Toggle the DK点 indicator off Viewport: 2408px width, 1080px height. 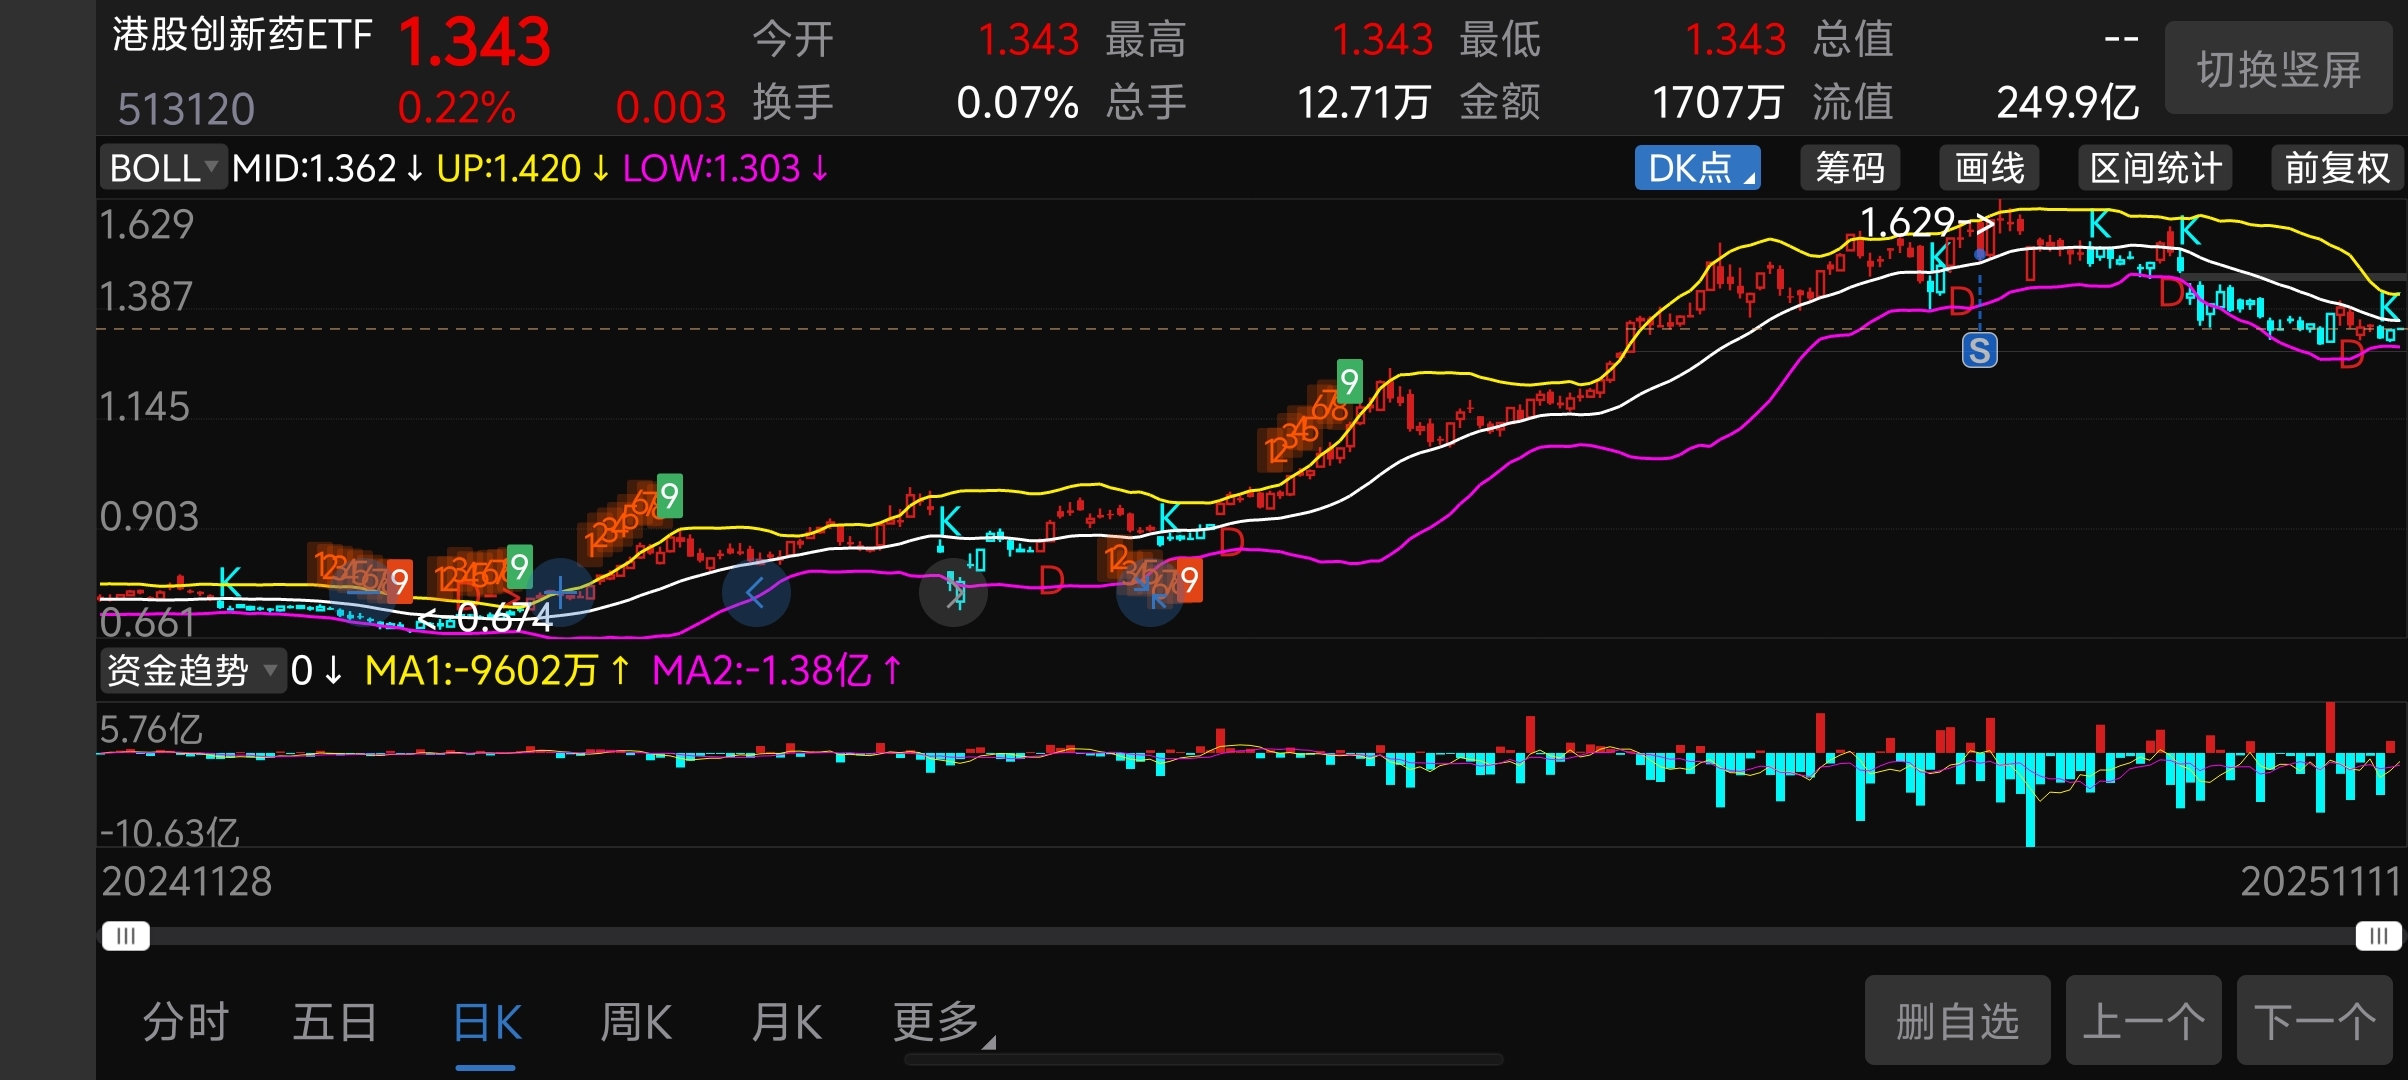pos(1697,168)
